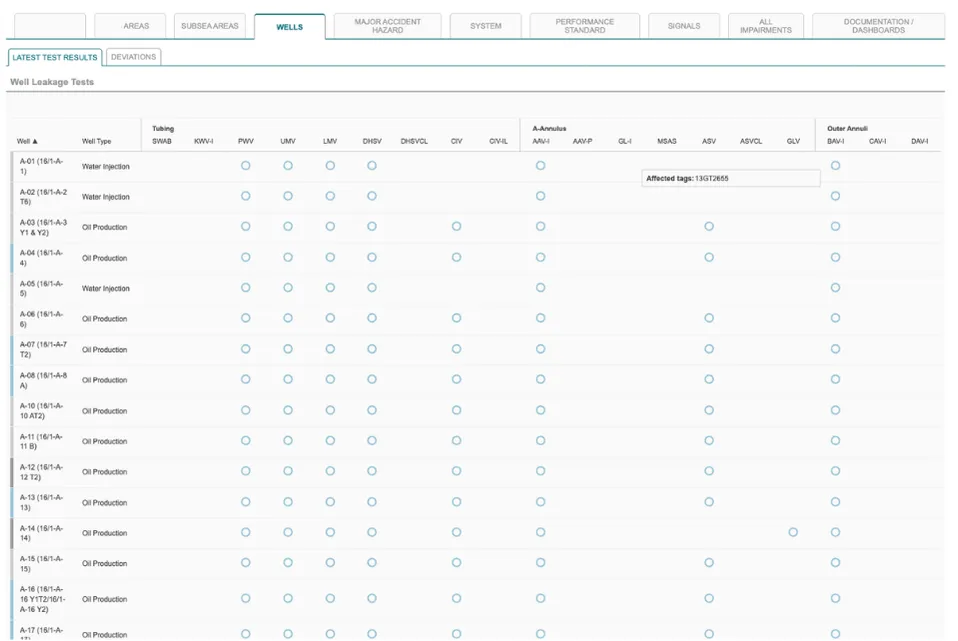This screenshot has width=958, height=641.
Task: Click BAV-I status circle for well A-07
Action: click(835, 349)
